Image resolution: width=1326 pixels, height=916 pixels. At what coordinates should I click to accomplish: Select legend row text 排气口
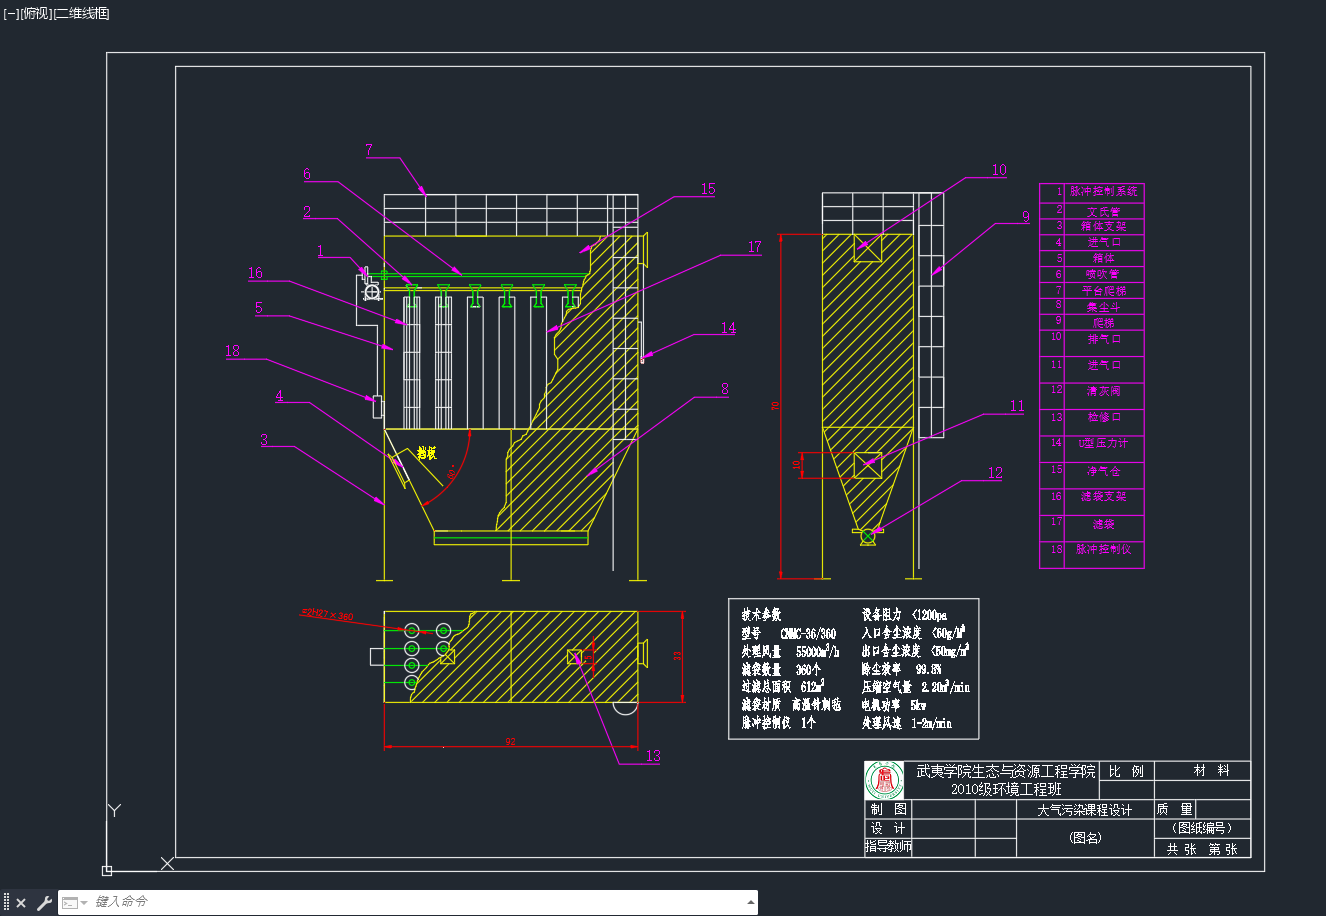pos(1103,339)
